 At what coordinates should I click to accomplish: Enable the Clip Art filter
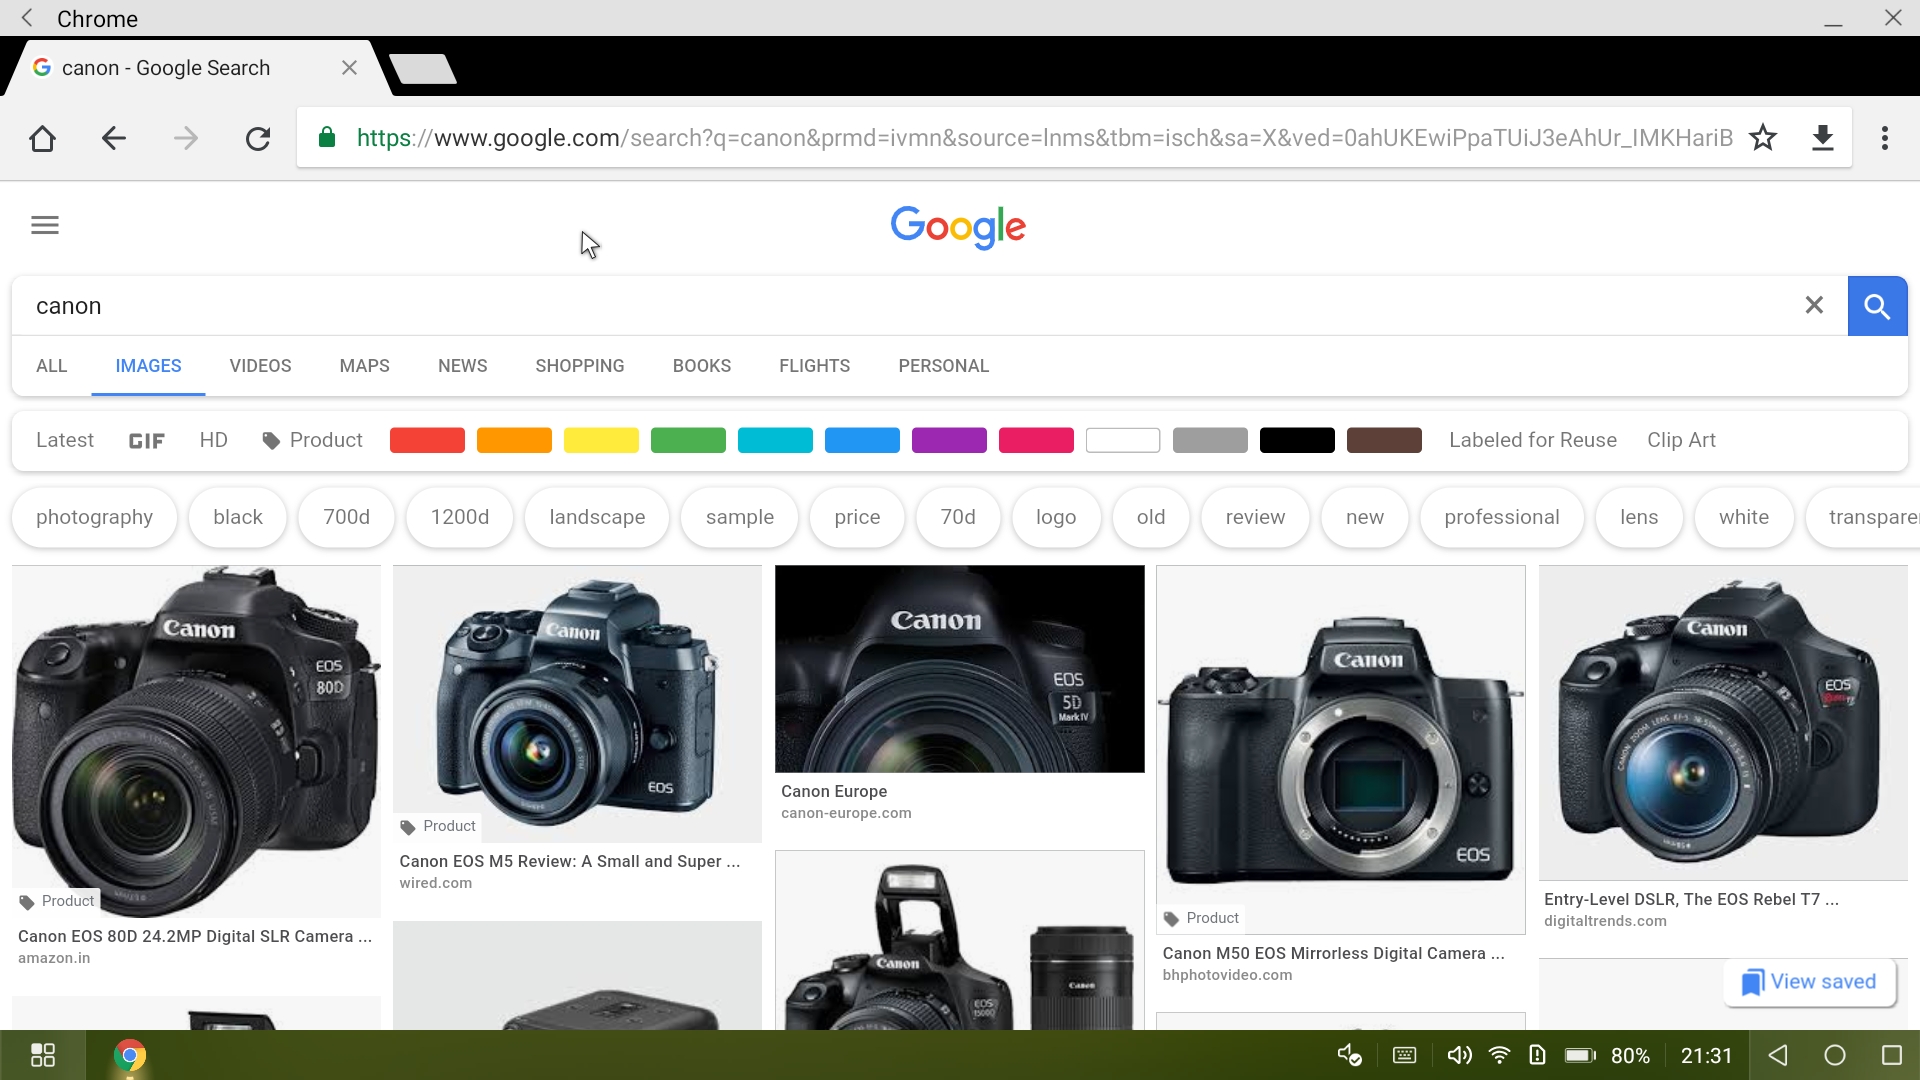pyautogui.click(x=1681, y=440)
